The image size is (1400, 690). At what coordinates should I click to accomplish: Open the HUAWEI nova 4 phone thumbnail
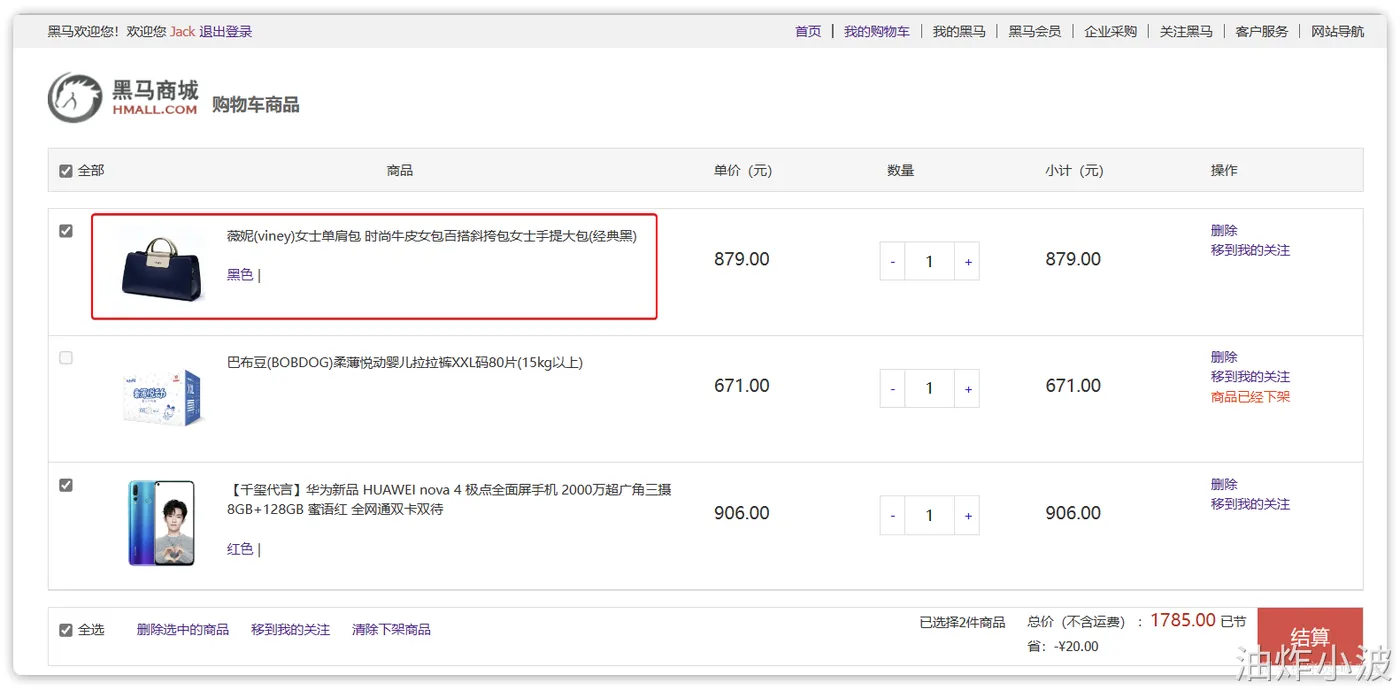pos(162,523)
